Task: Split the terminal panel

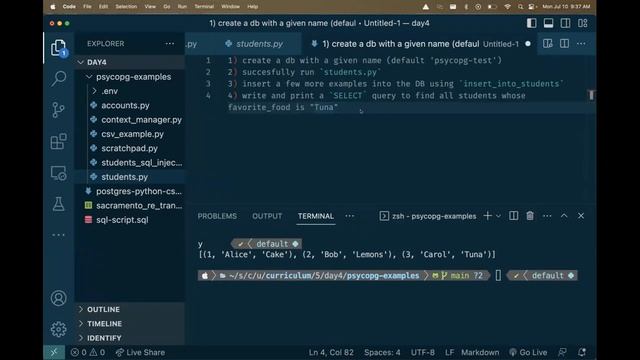Action: (x=513, y=216)
